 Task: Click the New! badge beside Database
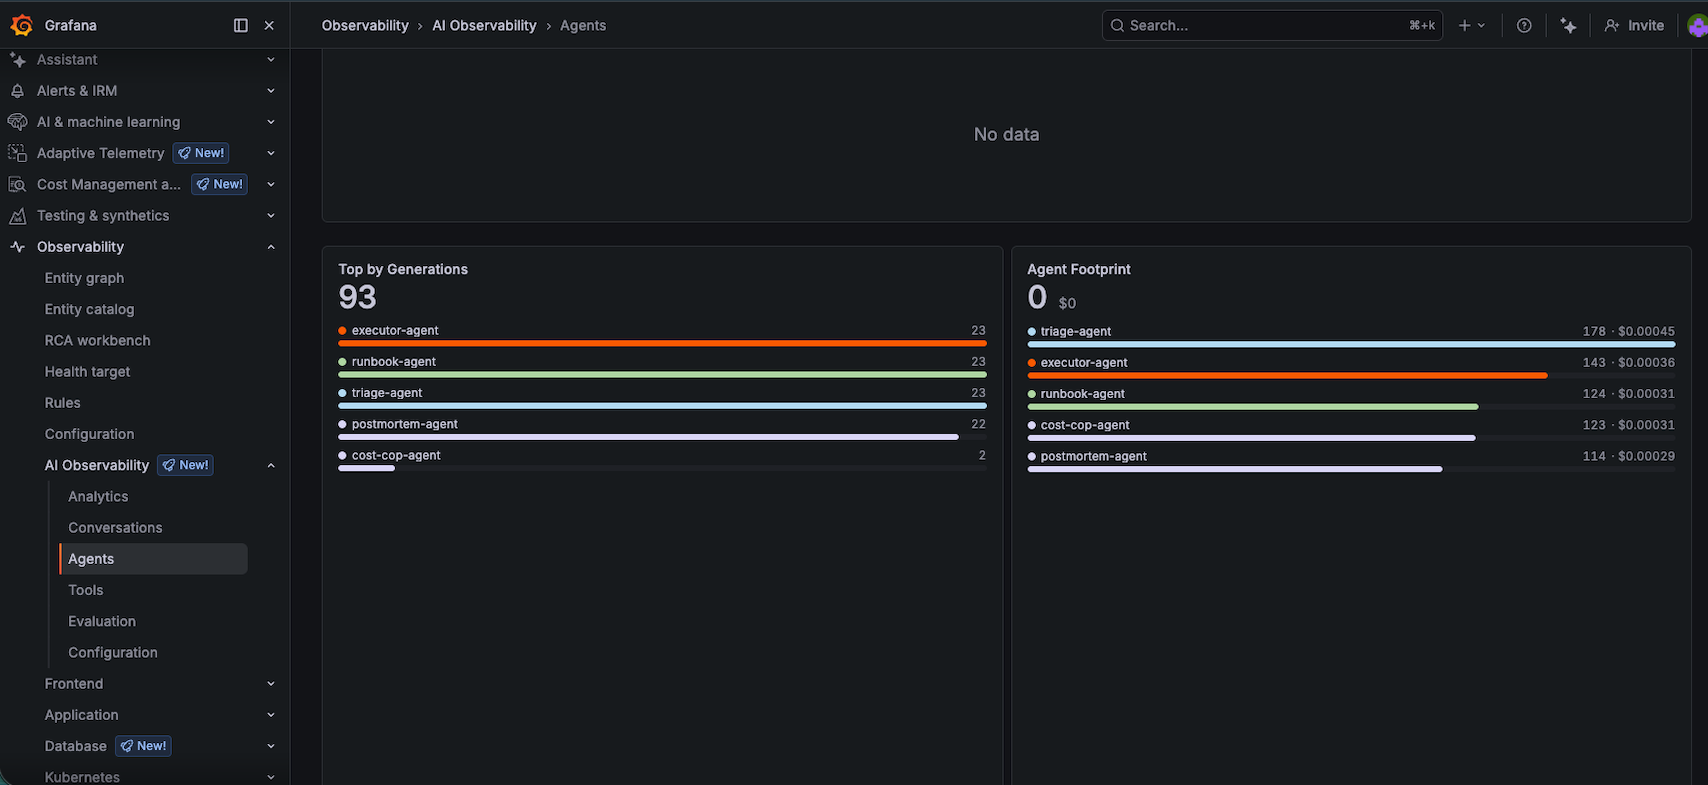143,746
